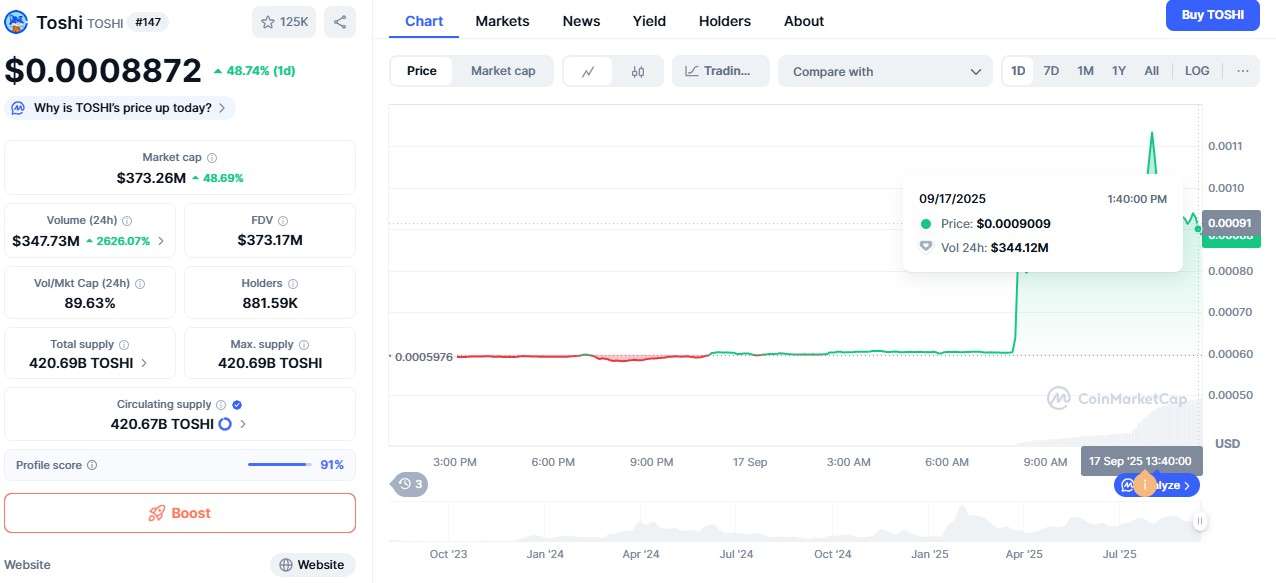Image resolution: width=1276 pixels, height=583 pixels.
Task: Switch to the Holders tab
Action: pyautogui.click(x=725, y=21)
